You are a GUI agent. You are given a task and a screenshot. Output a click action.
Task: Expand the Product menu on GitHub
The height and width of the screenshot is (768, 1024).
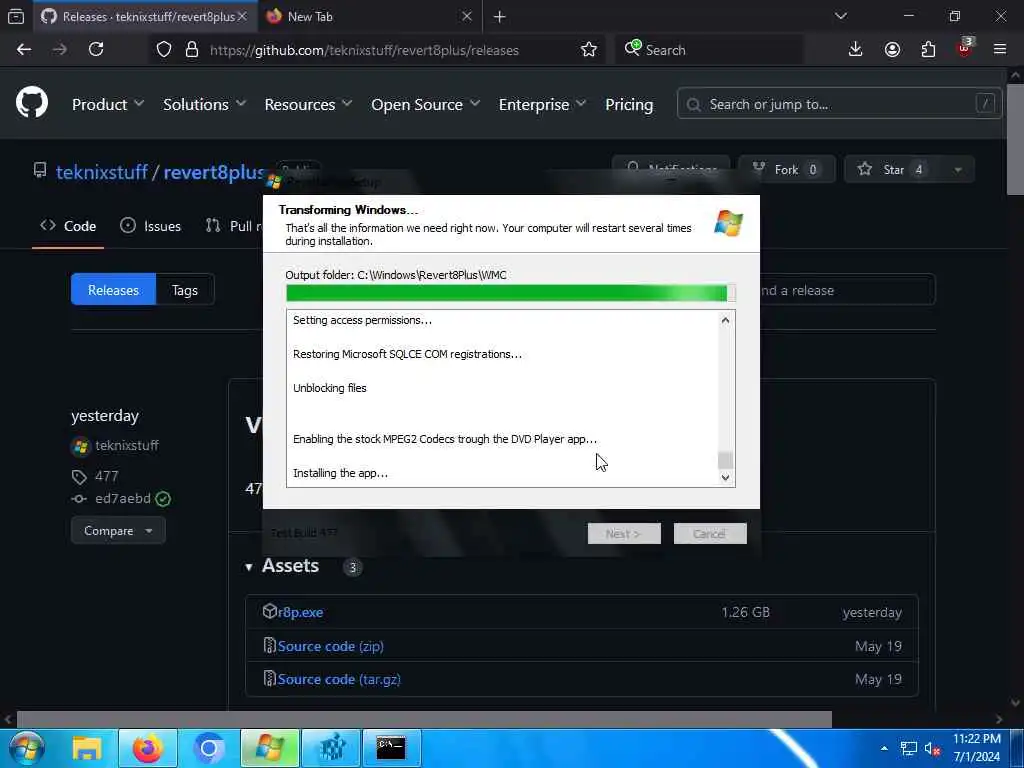pos(108,104)
